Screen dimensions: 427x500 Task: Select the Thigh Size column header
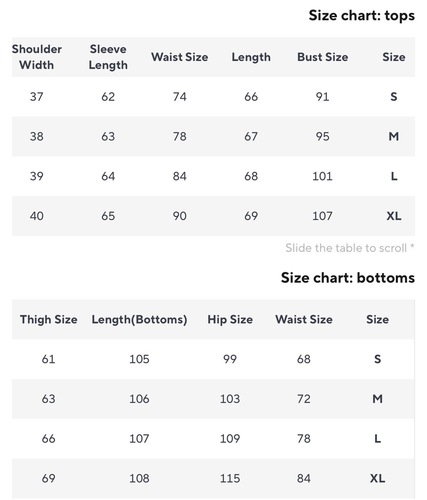49,319
